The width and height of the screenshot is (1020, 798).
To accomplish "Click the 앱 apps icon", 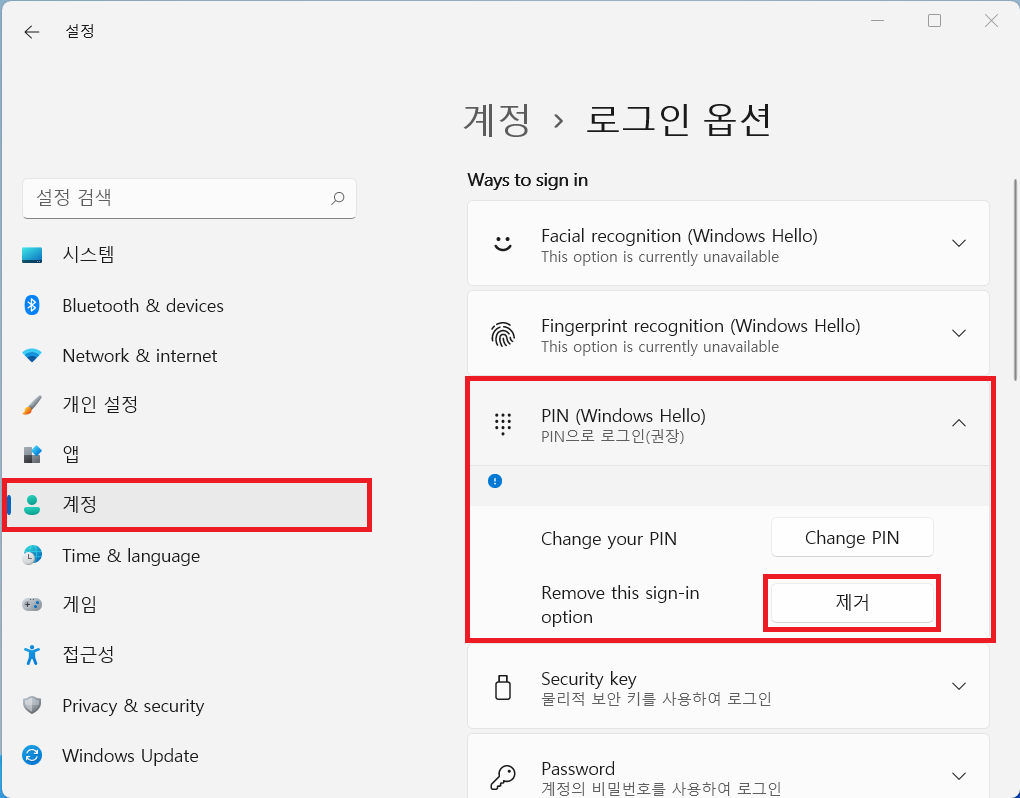I will click(32, 454).
